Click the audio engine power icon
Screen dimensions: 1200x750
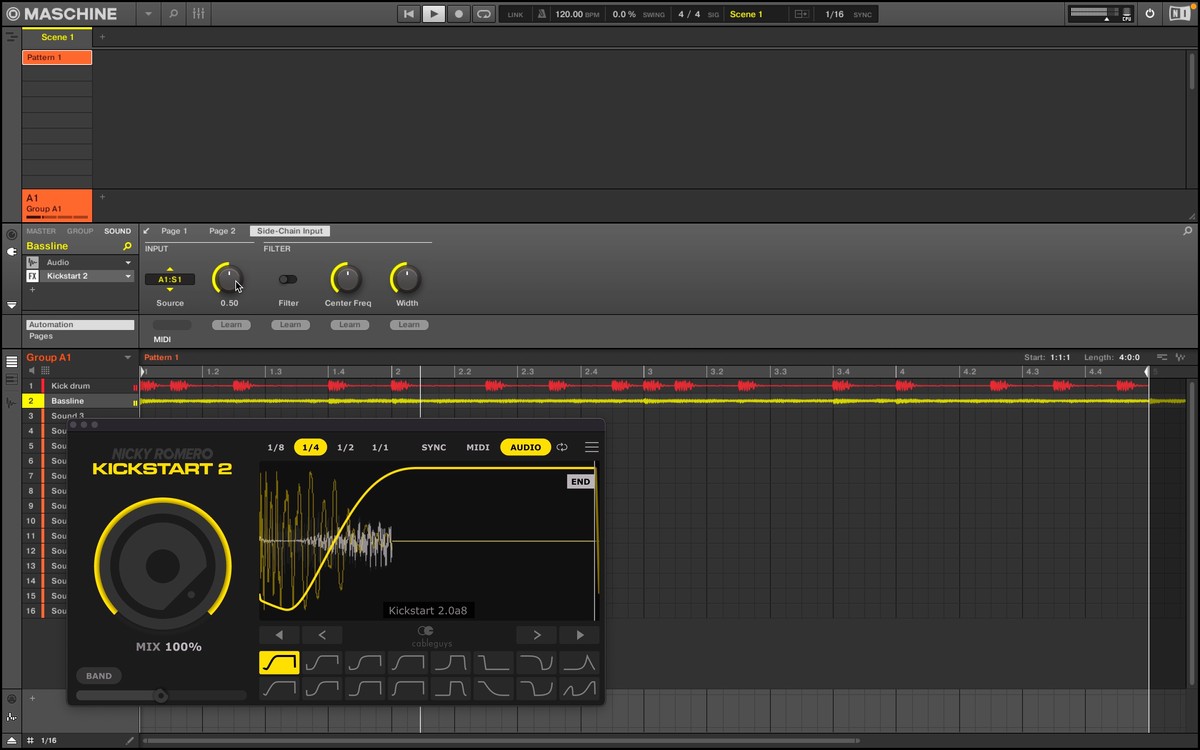click(x=1150, y=14)
